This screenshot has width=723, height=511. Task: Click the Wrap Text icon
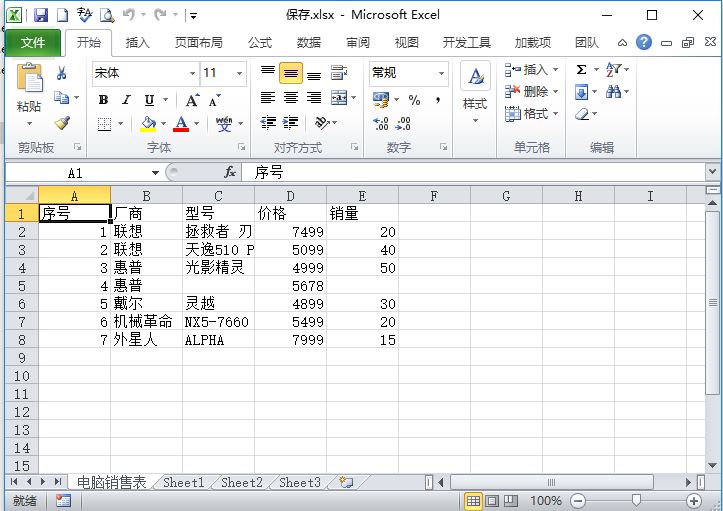[x=339, y=72]
